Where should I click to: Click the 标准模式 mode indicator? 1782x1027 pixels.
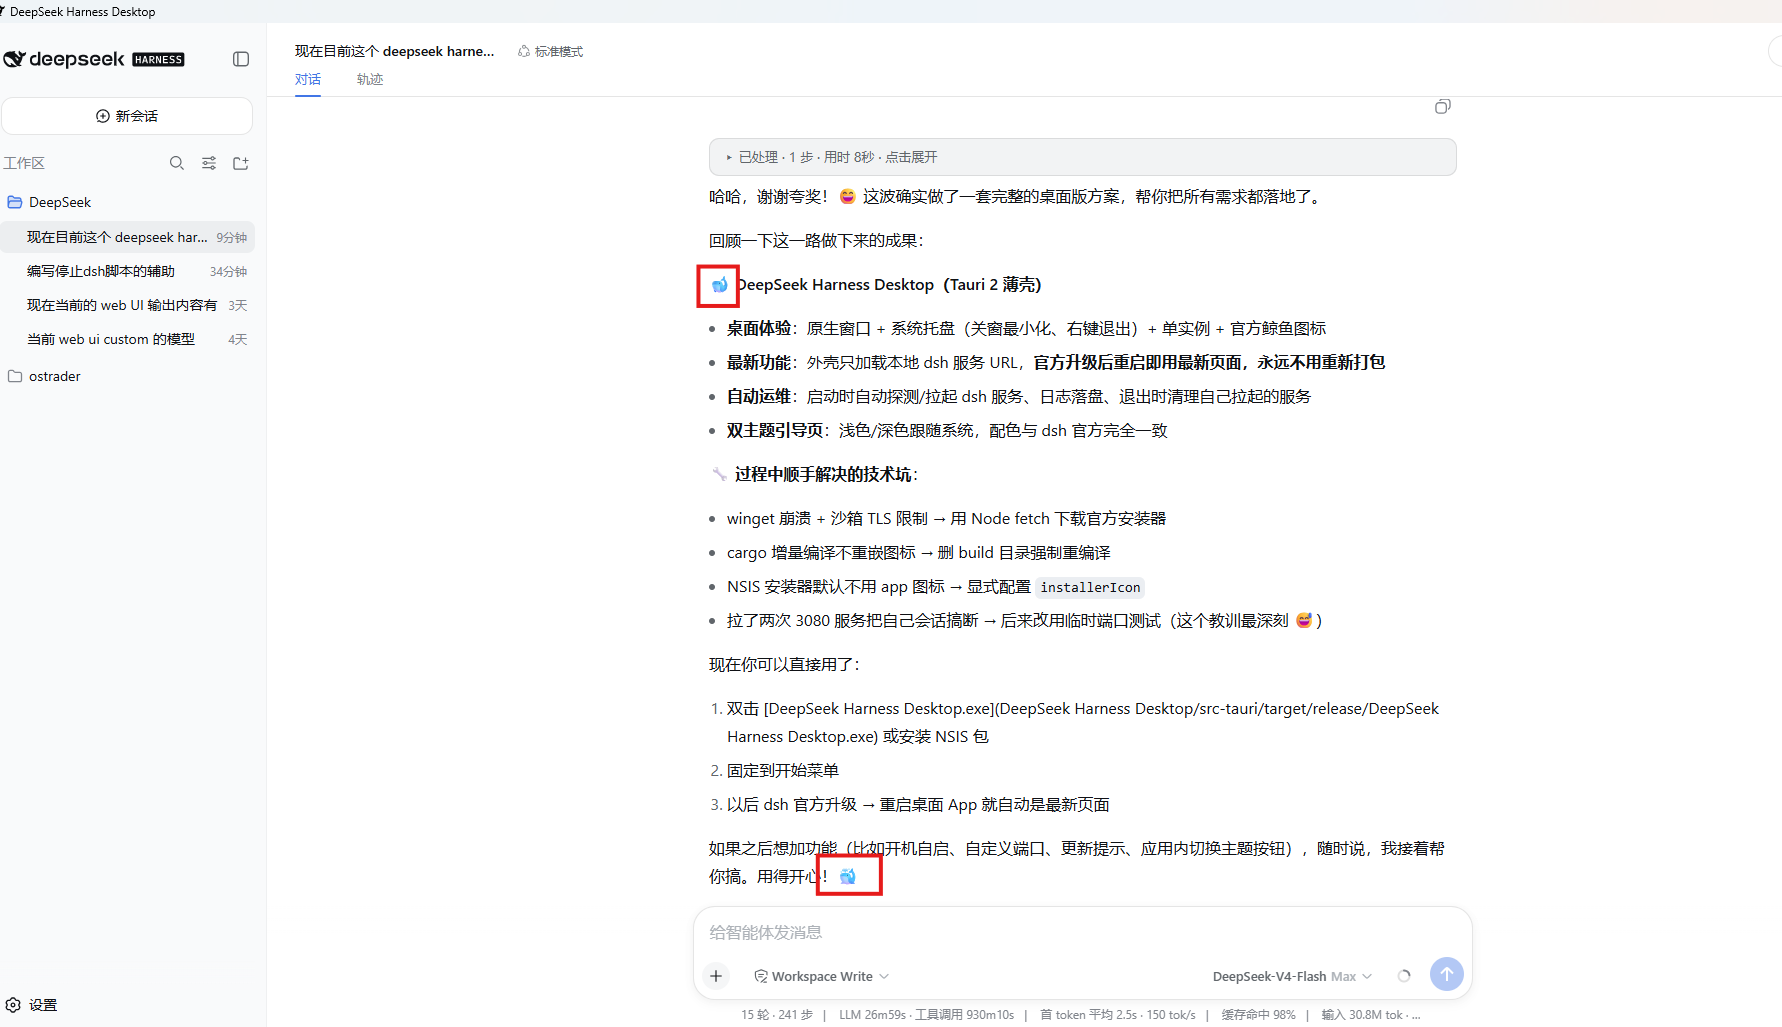[550, 51]
